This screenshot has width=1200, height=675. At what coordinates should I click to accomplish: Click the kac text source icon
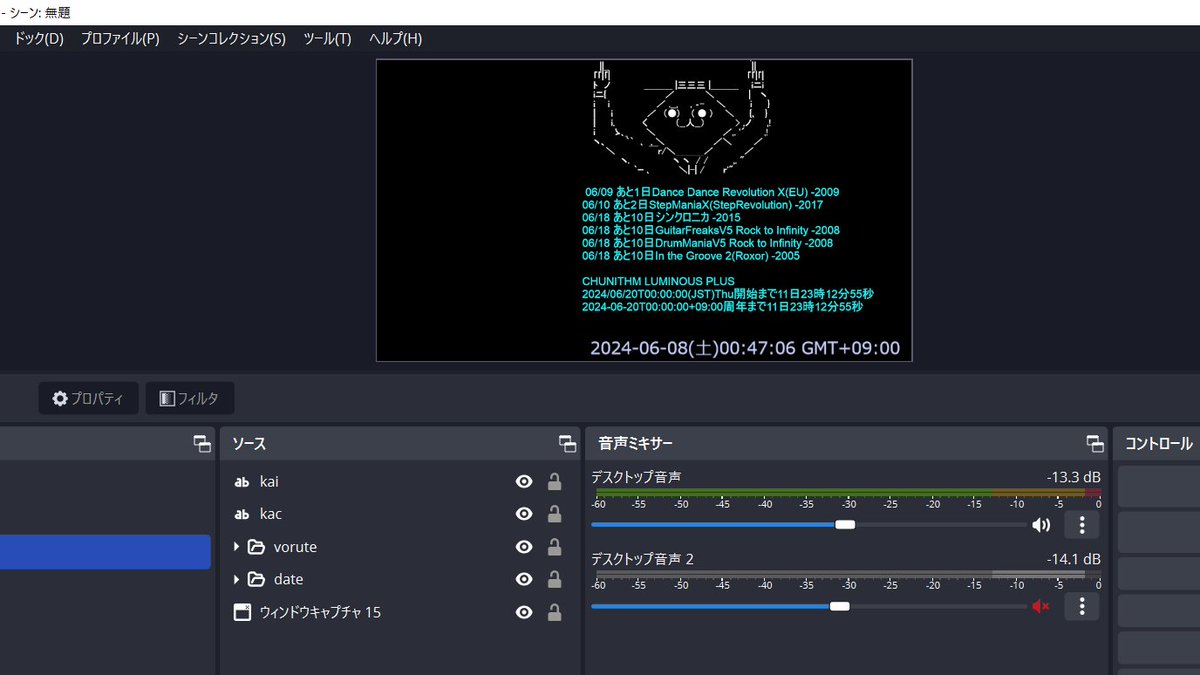241,514
